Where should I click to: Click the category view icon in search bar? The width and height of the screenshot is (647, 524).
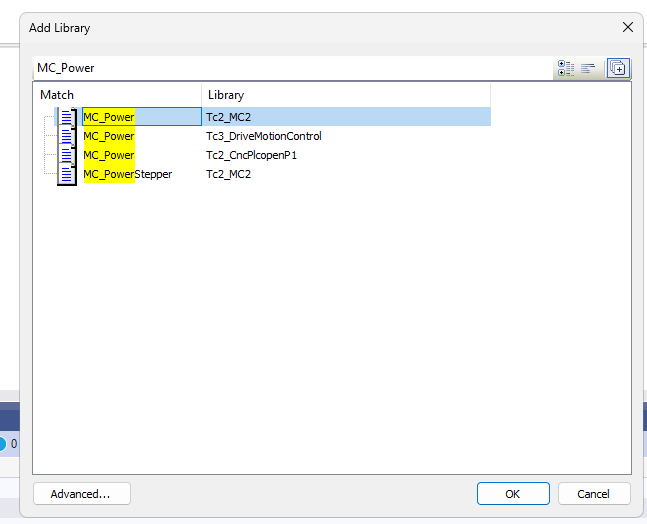[x=566, y=68]
